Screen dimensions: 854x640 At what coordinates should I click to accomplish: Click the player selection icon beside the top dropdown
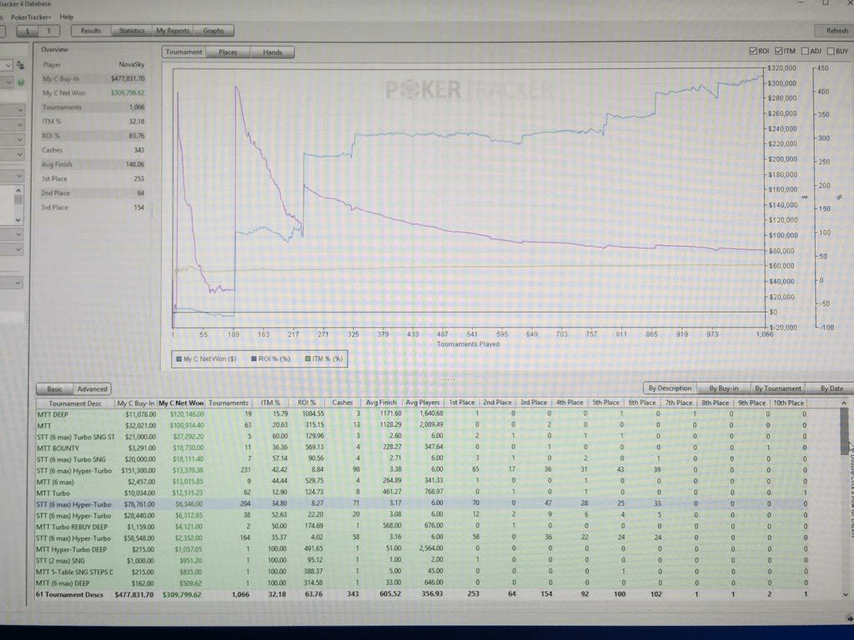click(20, 65)
